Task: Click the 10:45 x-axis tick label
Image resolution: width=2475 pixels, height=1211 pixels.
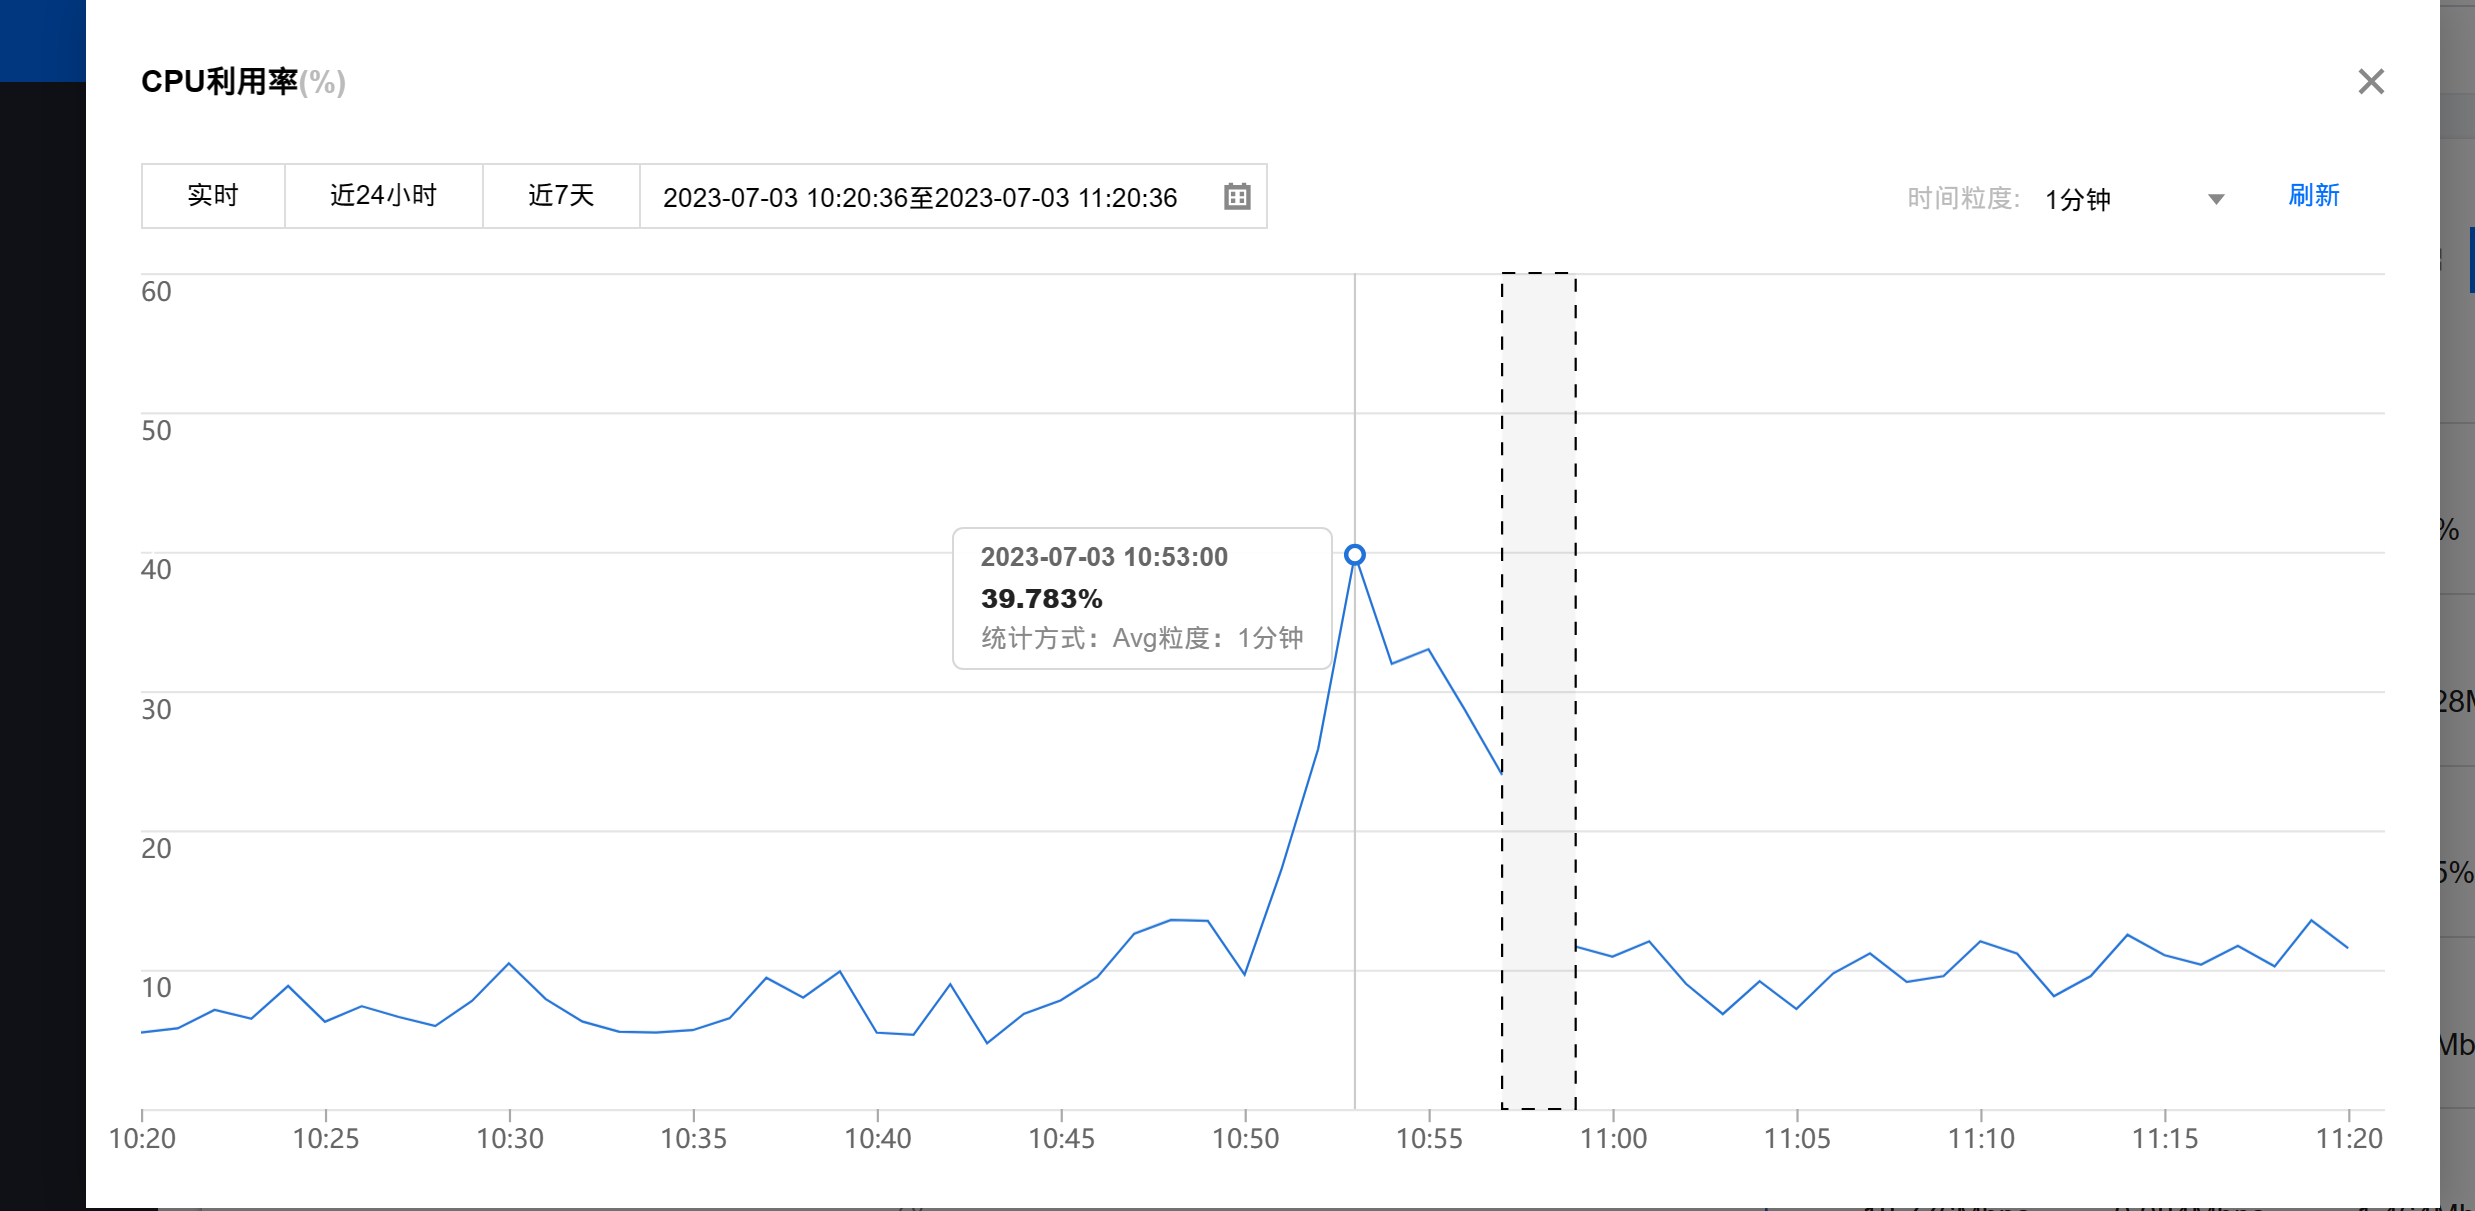Action: click(1062, 1138)
